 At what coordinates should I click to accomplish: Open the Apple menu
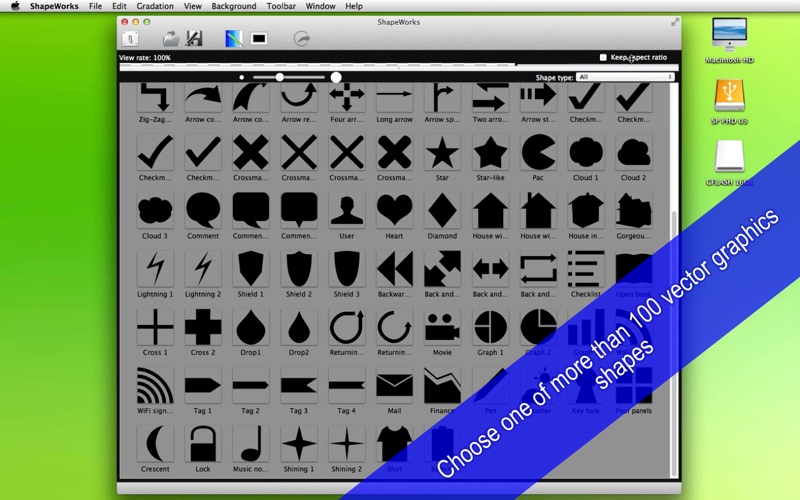[x=15, y=6]
